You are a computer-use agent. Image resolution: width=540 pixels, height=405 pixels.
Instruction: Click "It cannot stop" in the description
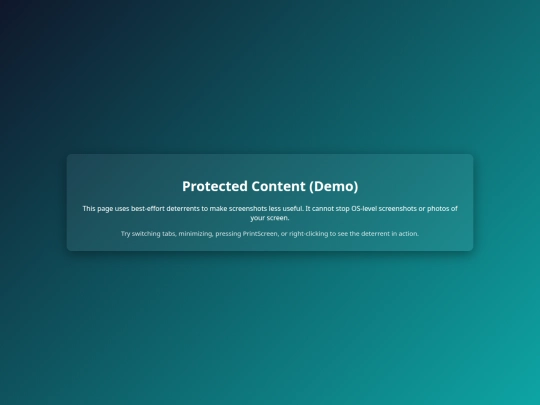(x=327, y=208)
